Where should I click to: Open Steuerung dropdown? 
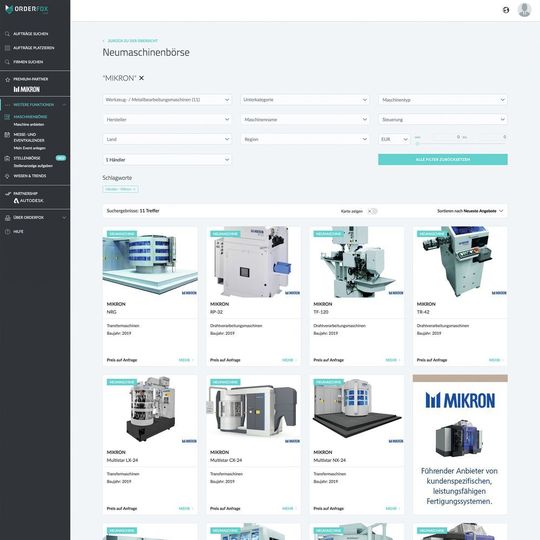pyautogui.click(x=443, y=120)
